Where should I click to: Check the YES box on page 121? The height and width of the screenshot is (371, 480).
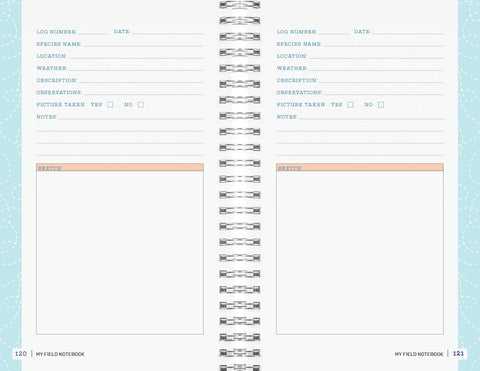point(350,105)
